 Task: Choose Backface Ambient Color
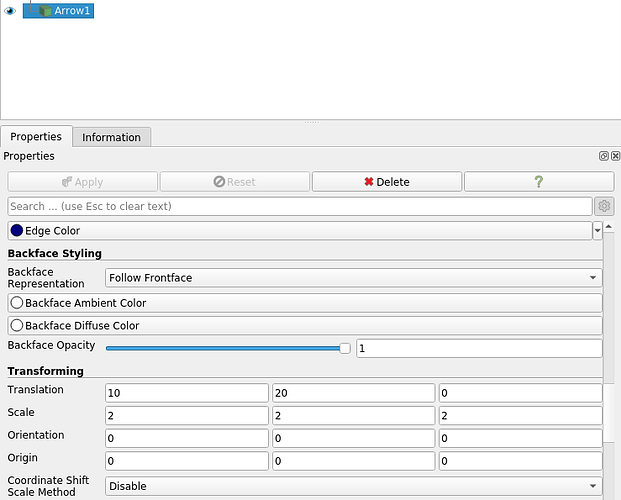click(x=304, y=303)
